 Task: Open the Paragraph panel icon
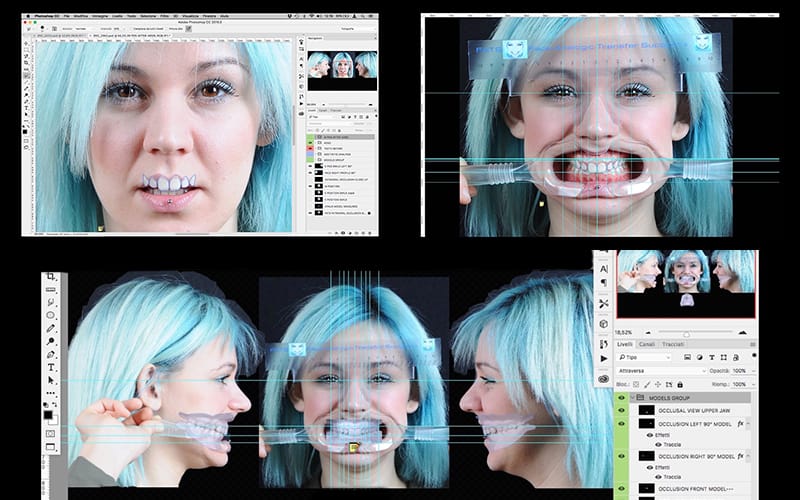pos(604,282)
